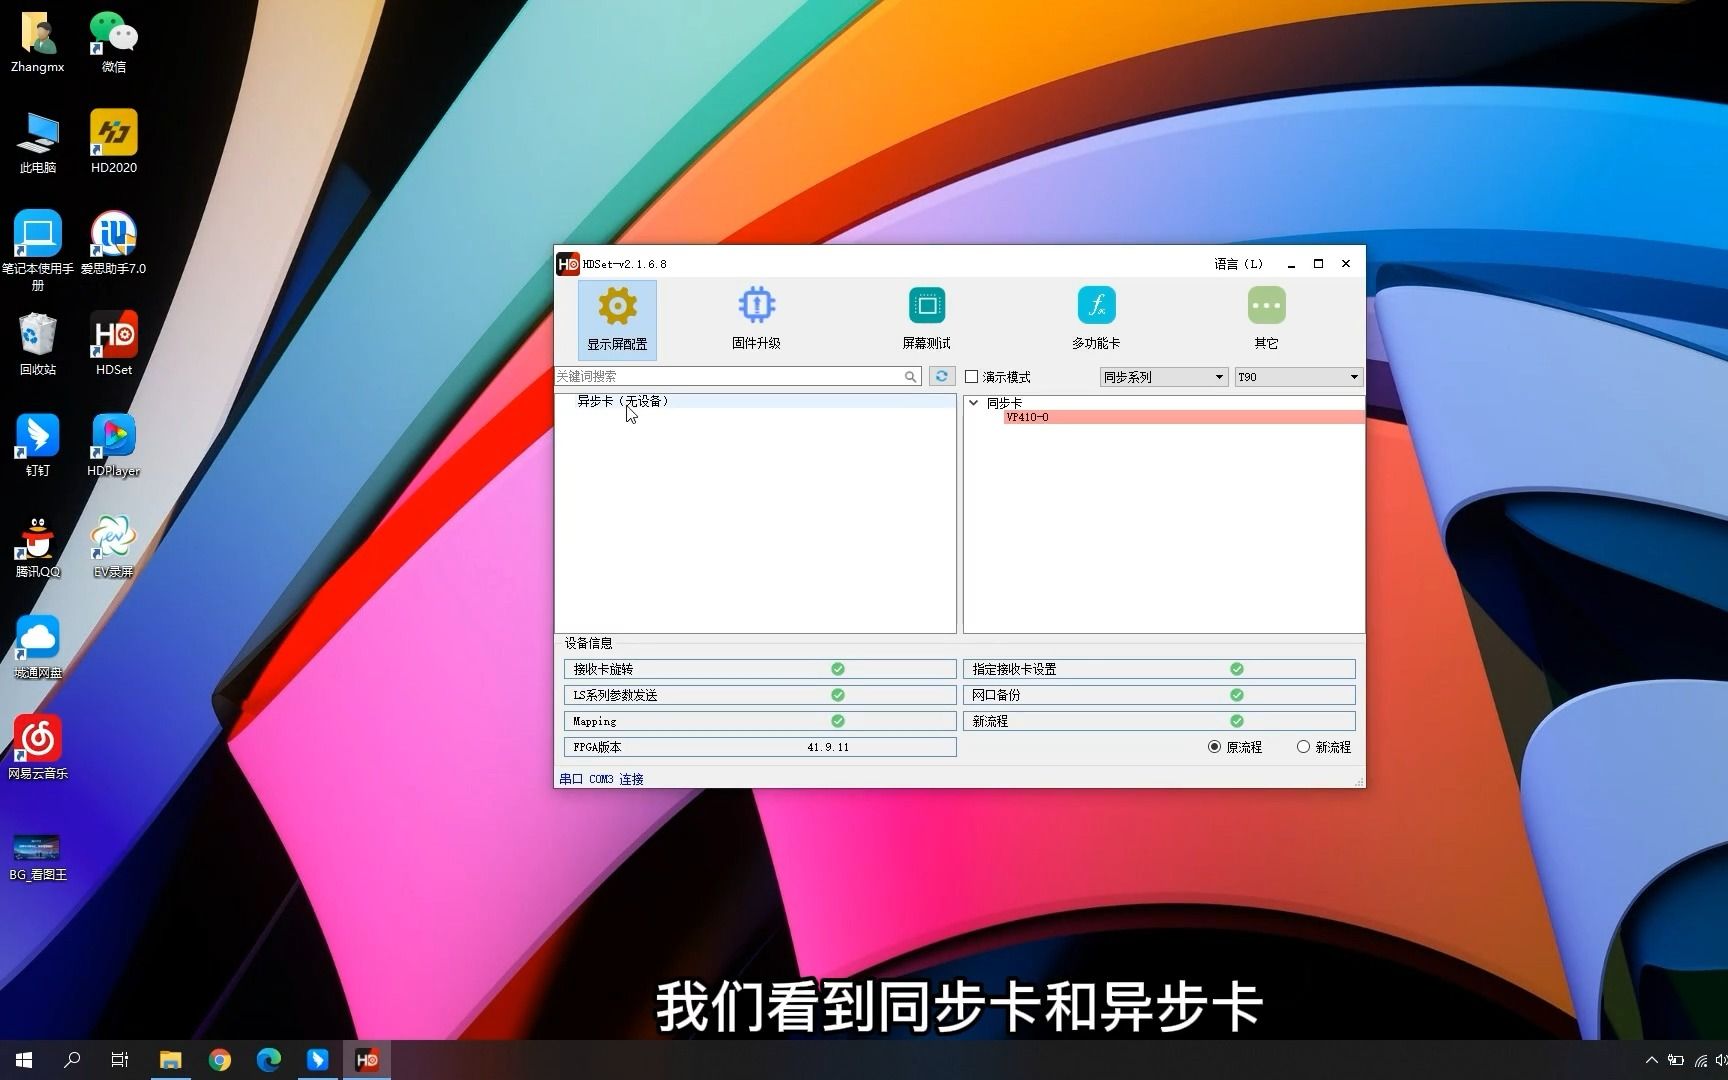This screenshot has height=1080, width=1728.
Task: Open 钉钉 desktop shortcut
Action: click(x=38, y=445)
